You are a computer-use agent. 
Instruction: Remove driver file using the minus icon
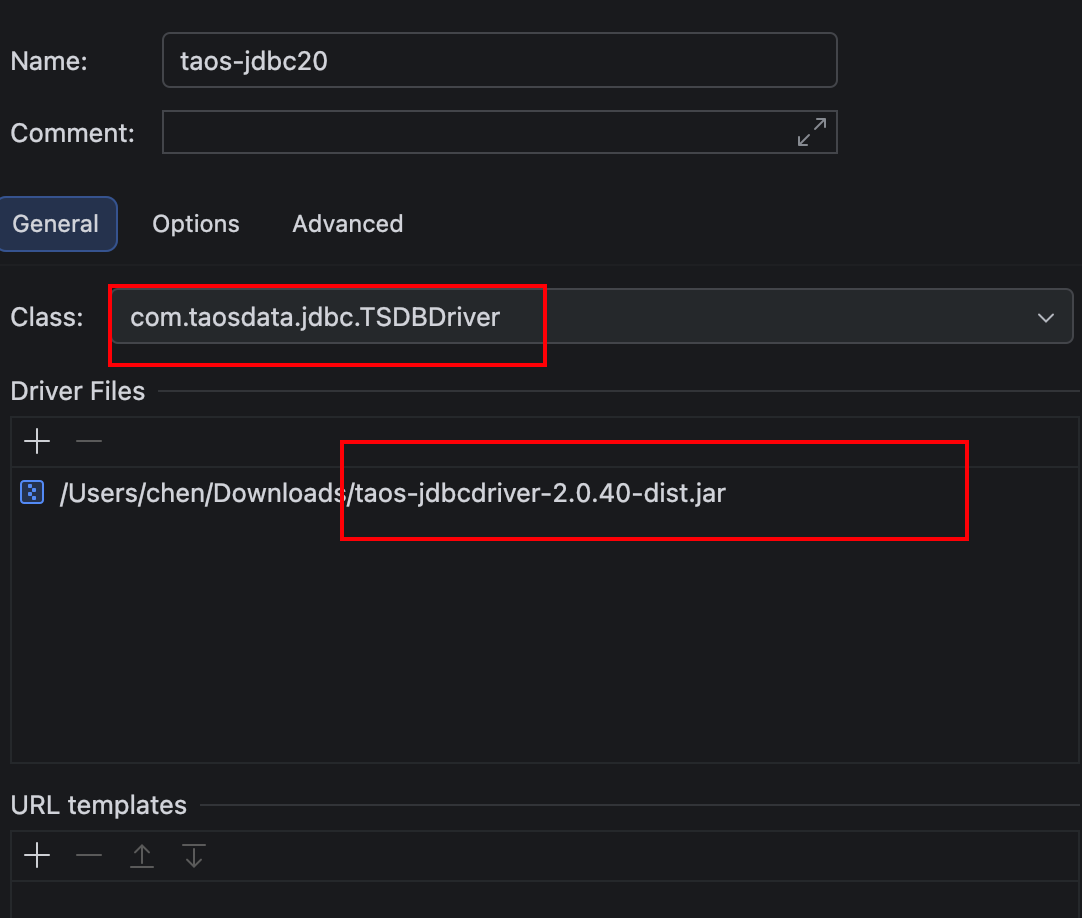pyautogui.click(x=89, y=441)
